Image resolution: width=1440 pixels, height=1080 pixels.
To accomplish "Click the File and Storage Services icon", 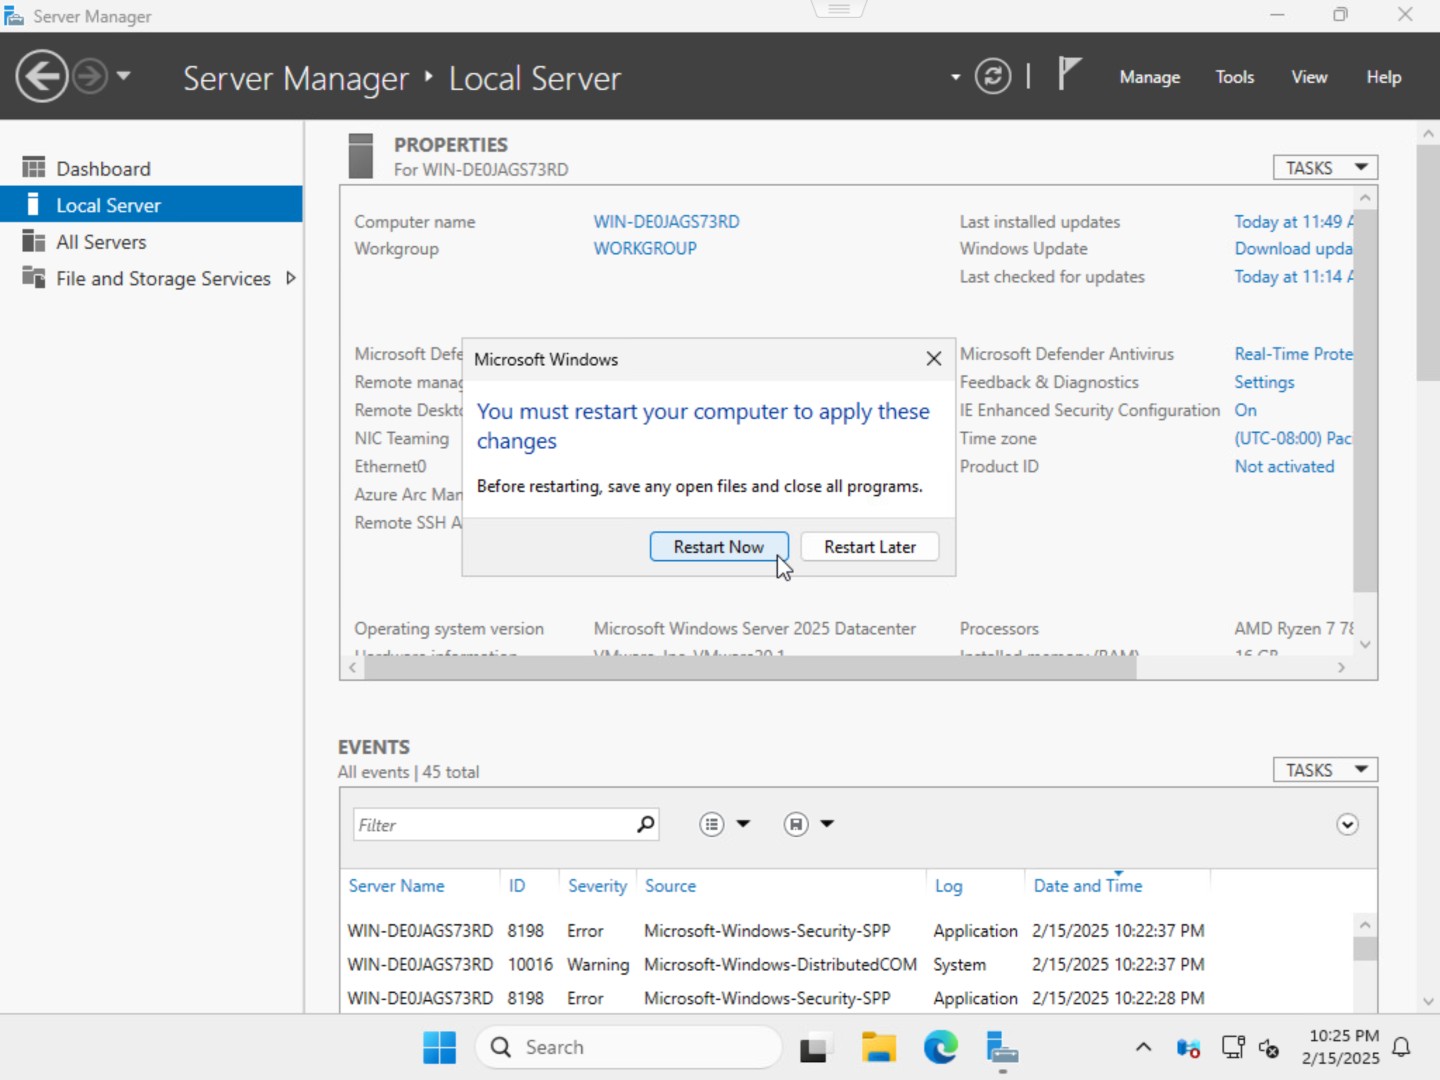I will (34, 277).
